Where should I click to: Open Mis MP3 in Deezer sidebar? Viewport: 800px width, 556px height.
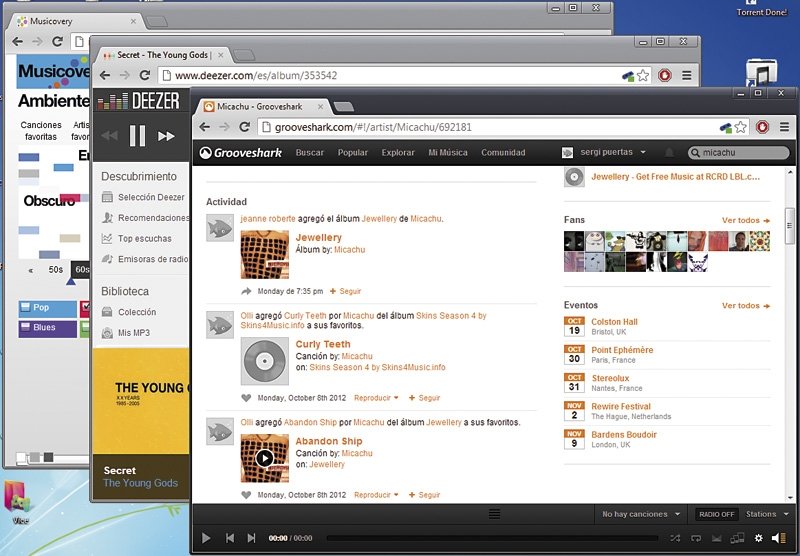[x=126, y=333]
